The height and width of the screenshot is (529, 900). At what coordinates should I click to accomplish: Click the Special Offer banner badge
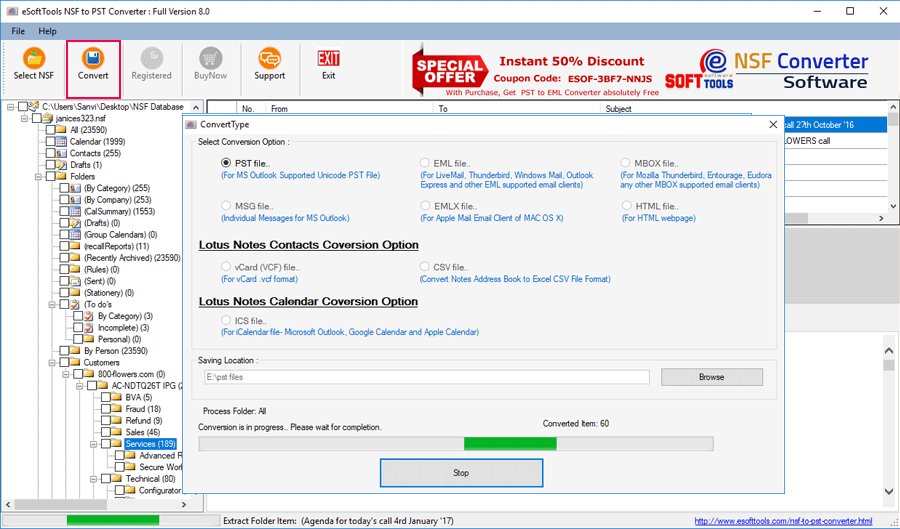click(x=449, y=70)
